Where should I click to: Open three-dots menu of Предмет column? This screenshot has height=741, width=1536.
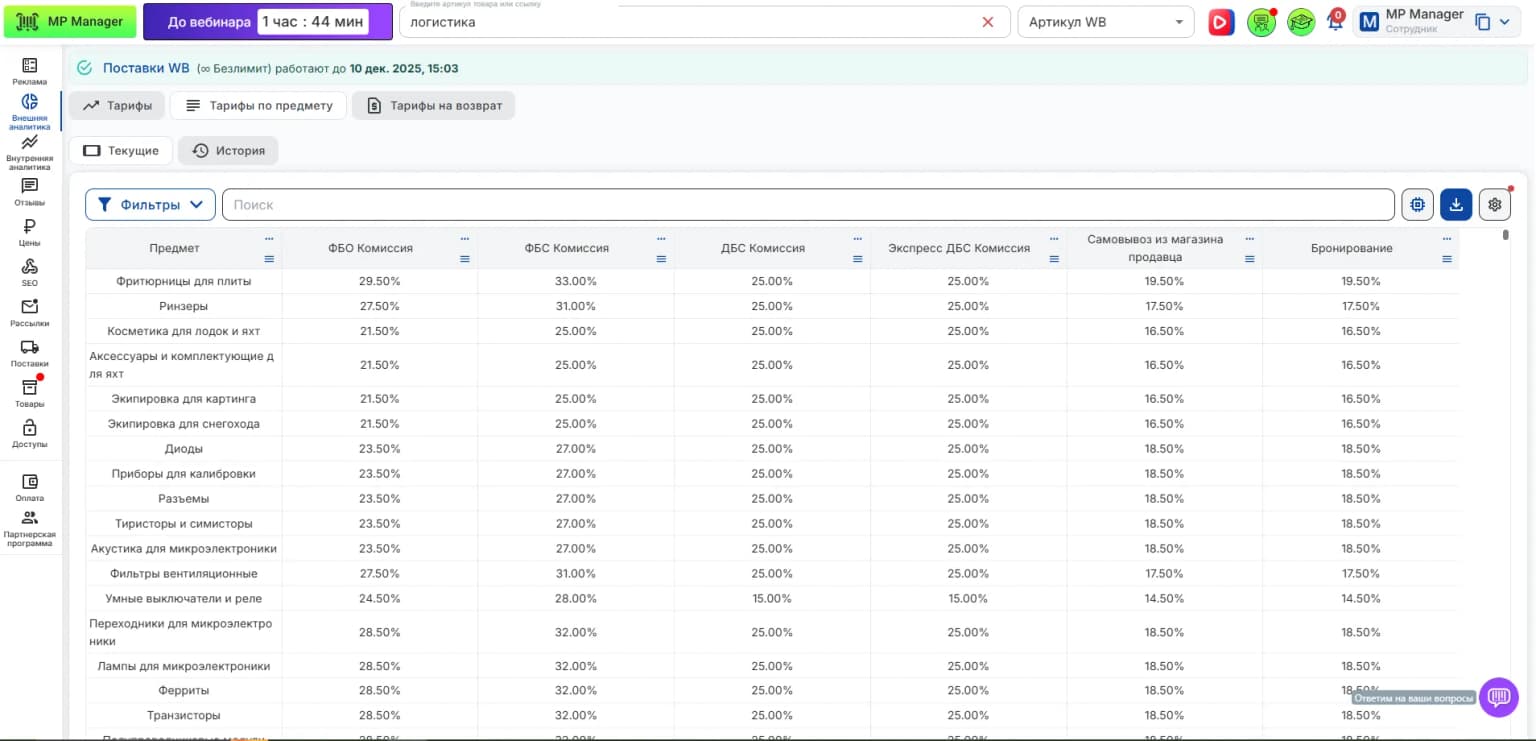tap(268, 239)
